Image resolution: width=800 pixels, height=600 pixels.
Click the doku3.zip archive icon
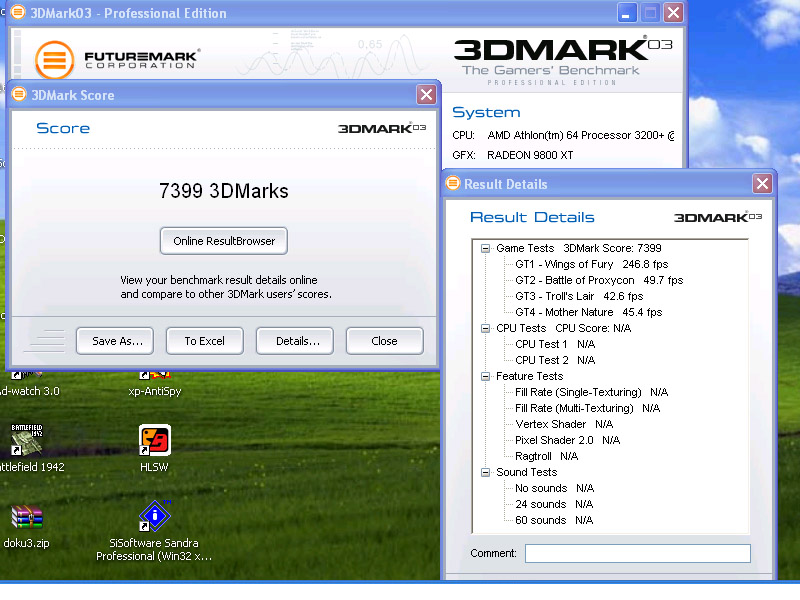coord(27,518)
